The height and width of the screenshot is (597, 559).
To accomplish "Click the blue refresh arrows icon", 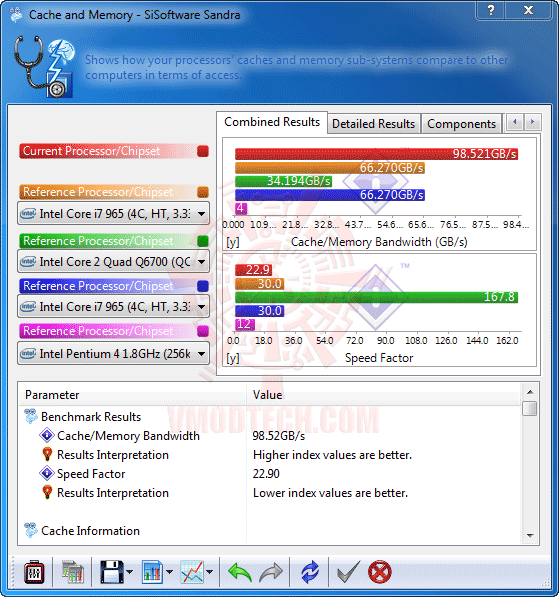I will click(x=310, y=572).
